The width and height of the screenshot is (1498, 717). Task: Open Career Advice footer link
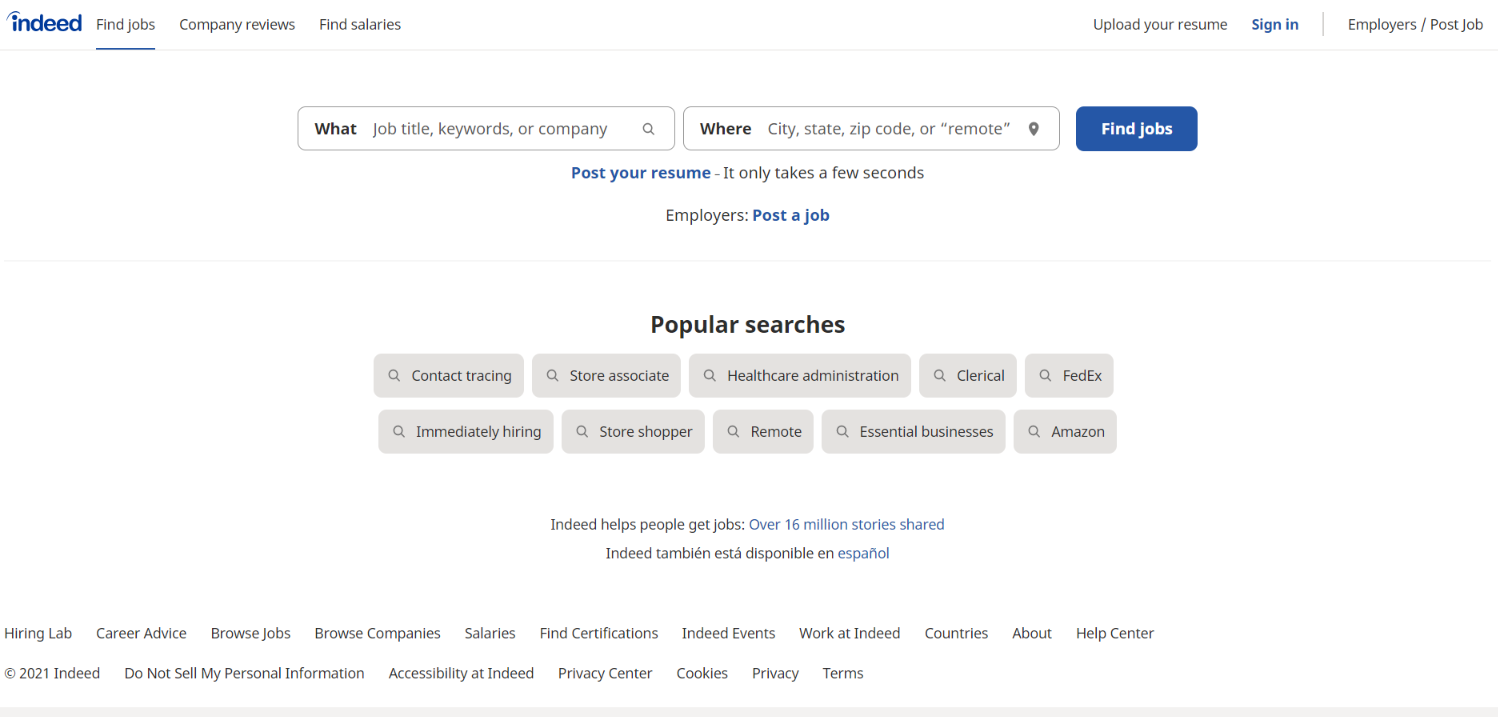point(141,633)
